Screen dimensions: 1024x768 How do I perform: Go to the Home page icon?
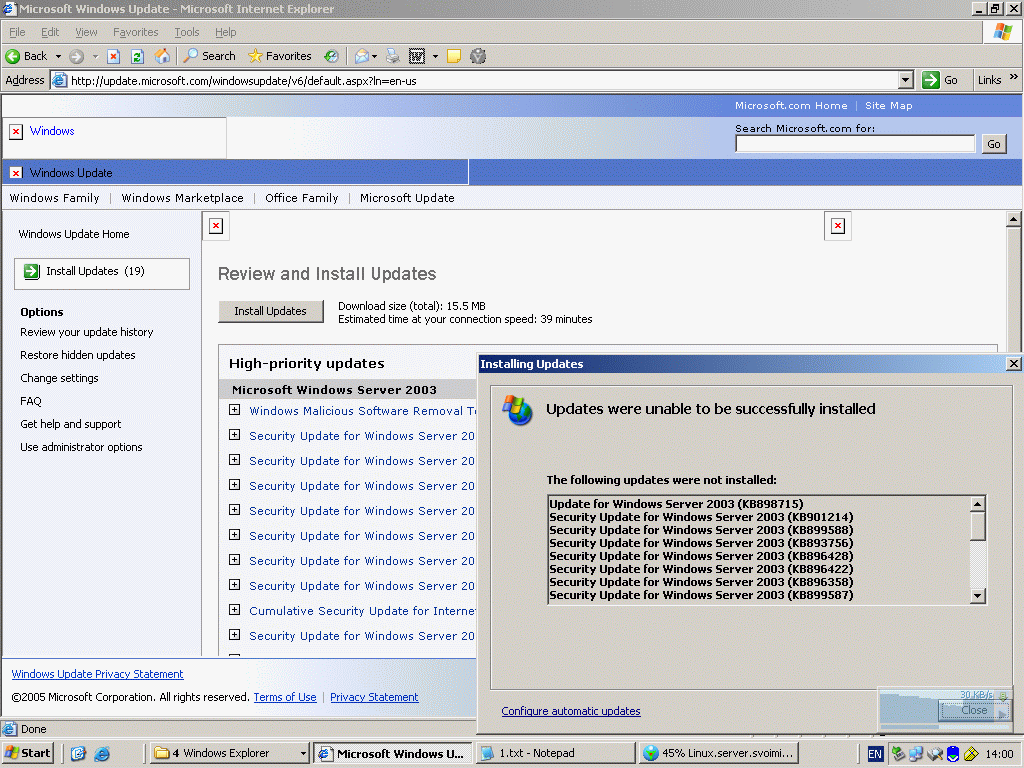coord(162,56)
